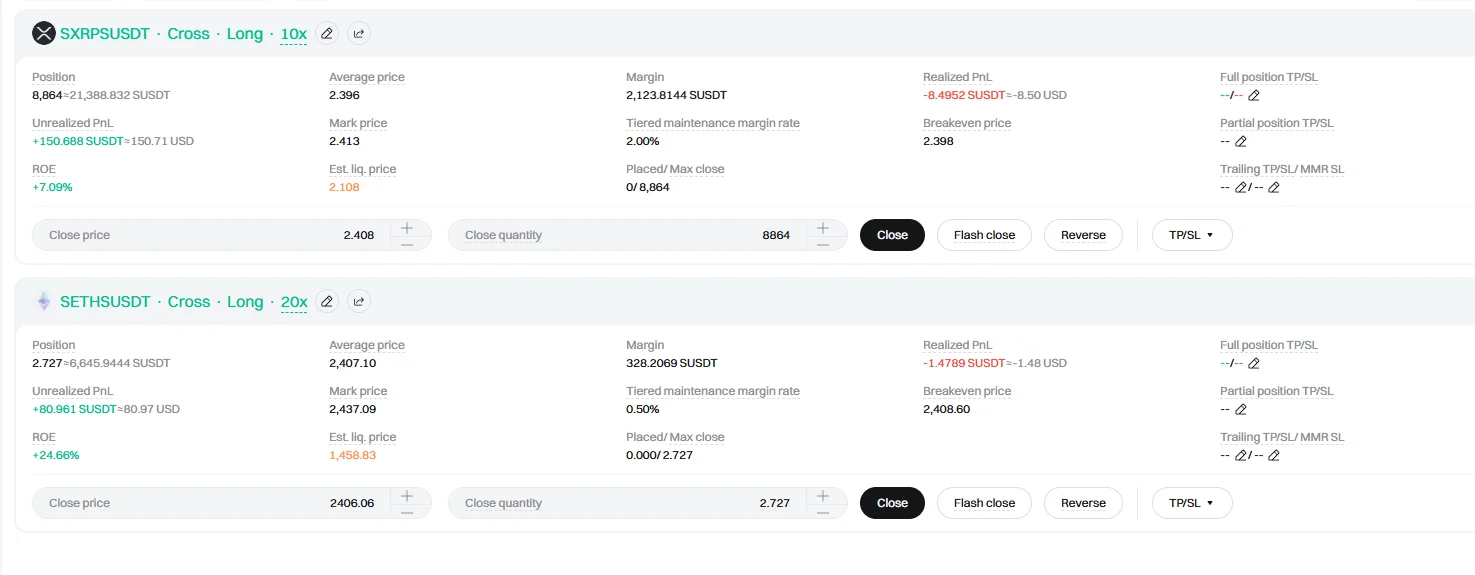Edit SXRPSUSDT full position TP/SL
1475x575 pixels.
coord(1254,96)
